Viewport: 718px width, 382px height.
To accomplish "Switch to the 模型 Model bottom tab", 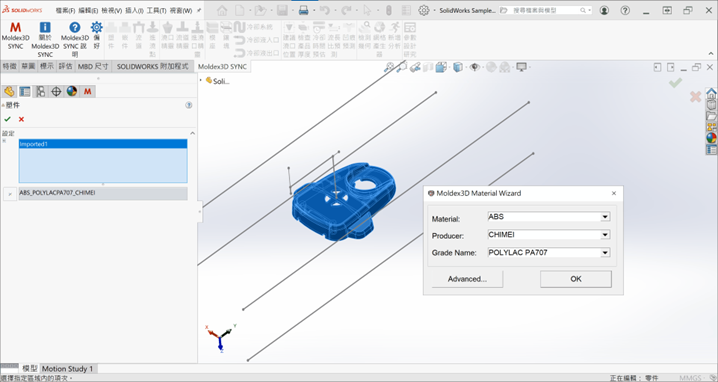I will [x=30, y=368].
